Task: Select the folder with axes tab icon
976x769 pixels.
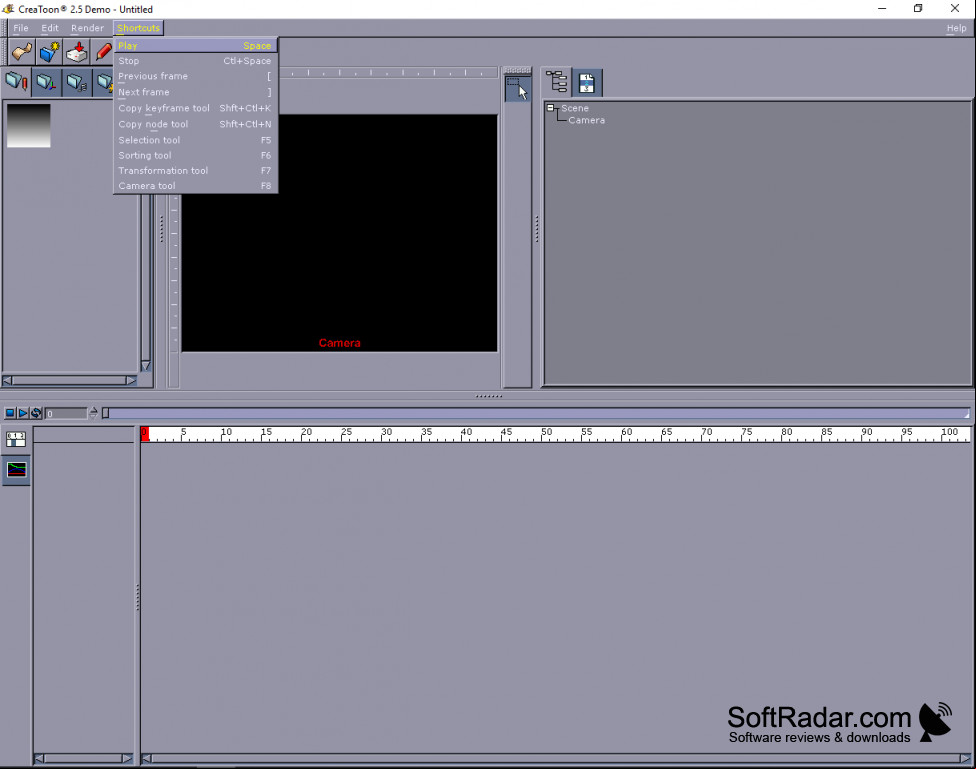Action: coord(47,82)
